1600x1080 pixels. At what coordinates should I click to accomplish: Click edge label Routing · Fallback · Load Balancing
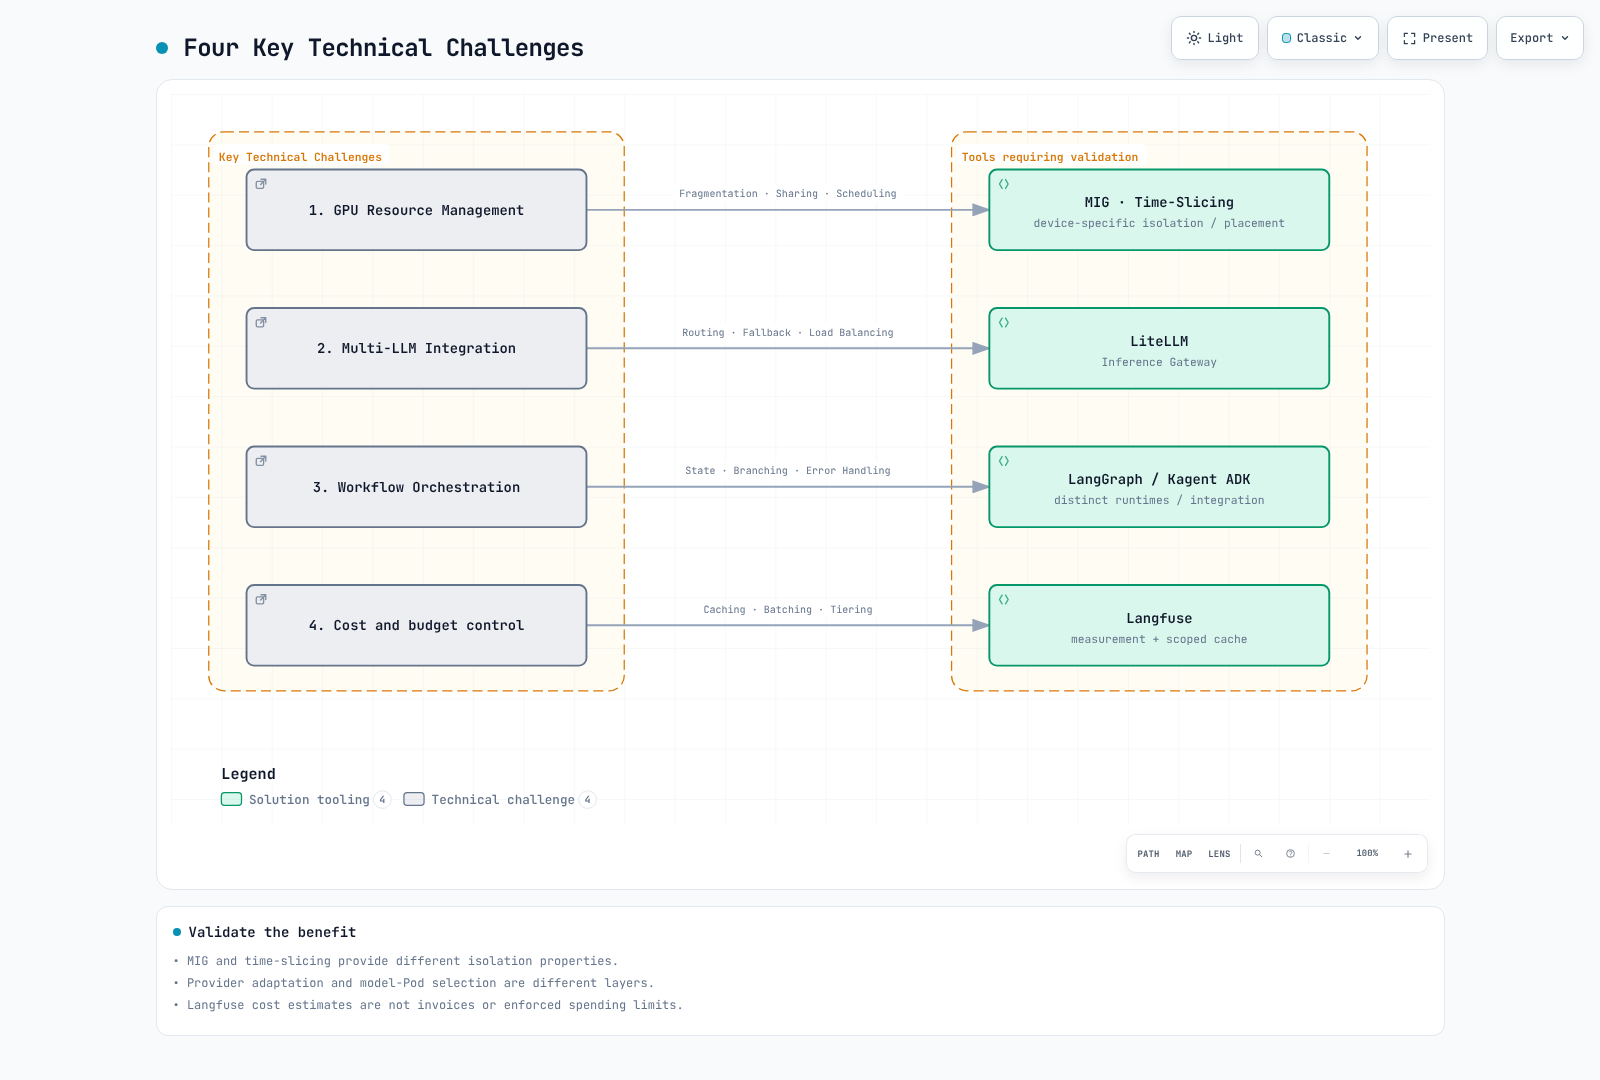point(788,333)
